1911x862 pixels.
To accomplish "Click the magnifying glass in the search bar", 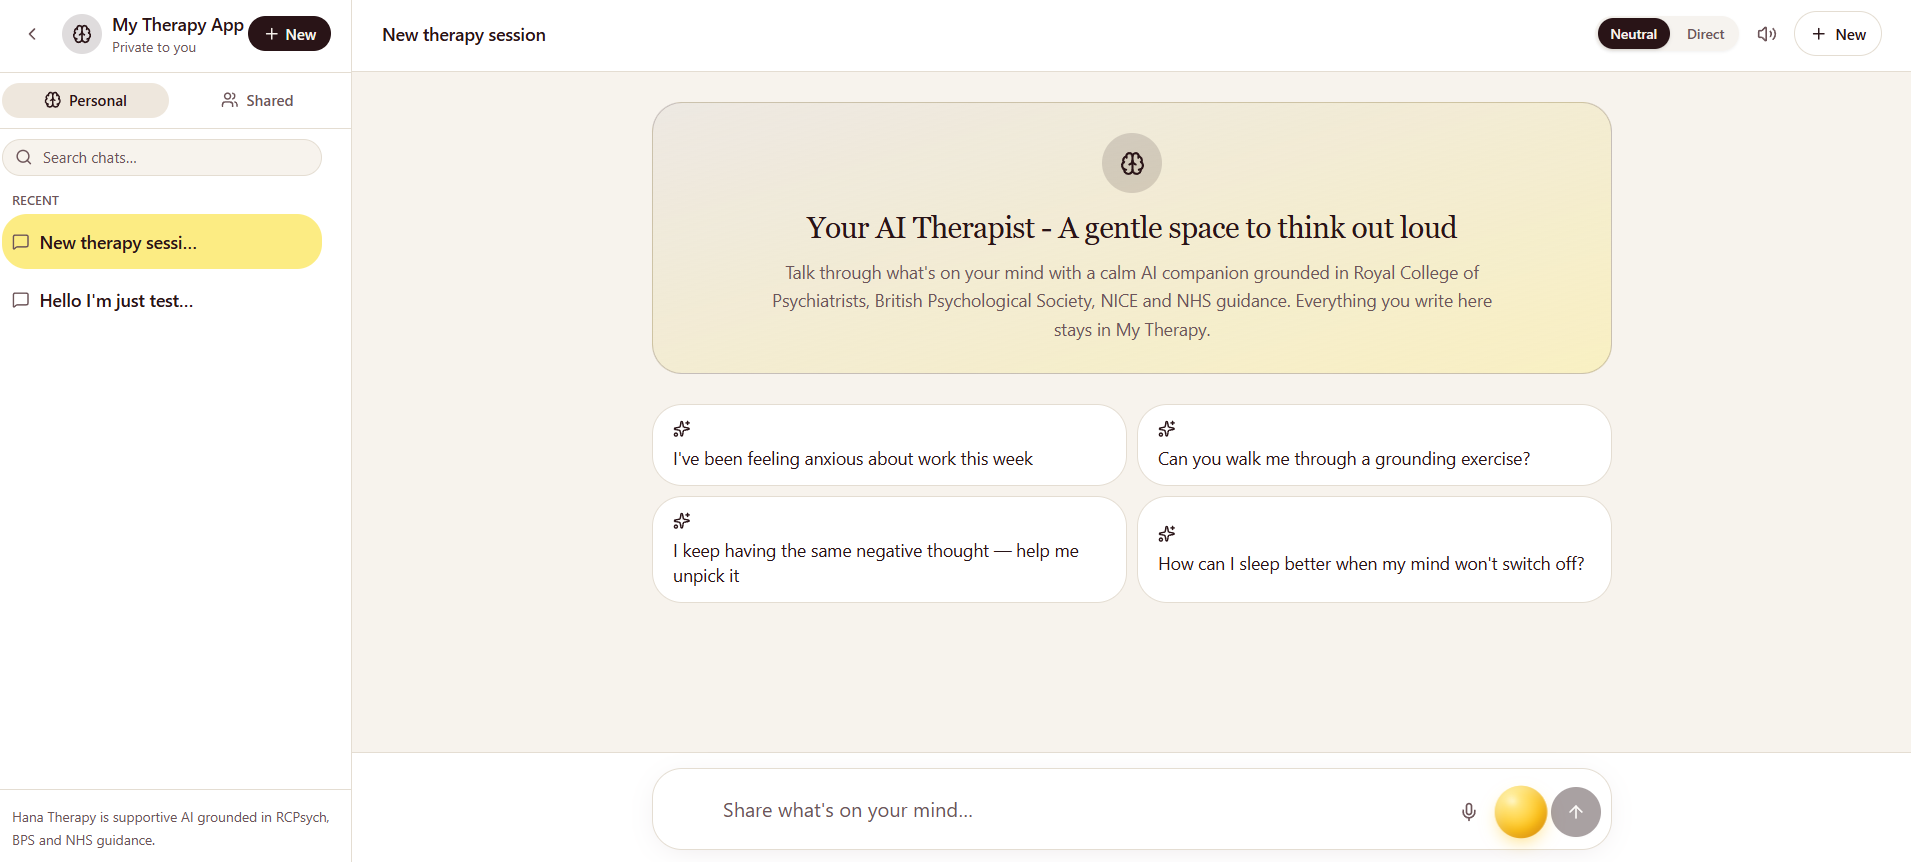I will (x=25, y=157).
